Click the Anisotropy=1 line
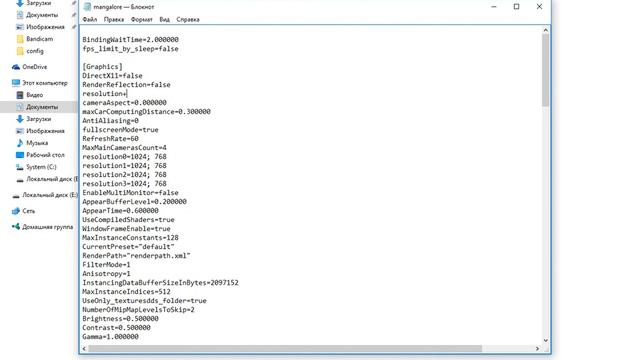The image size is (640, 360). [x=107, y=274]
